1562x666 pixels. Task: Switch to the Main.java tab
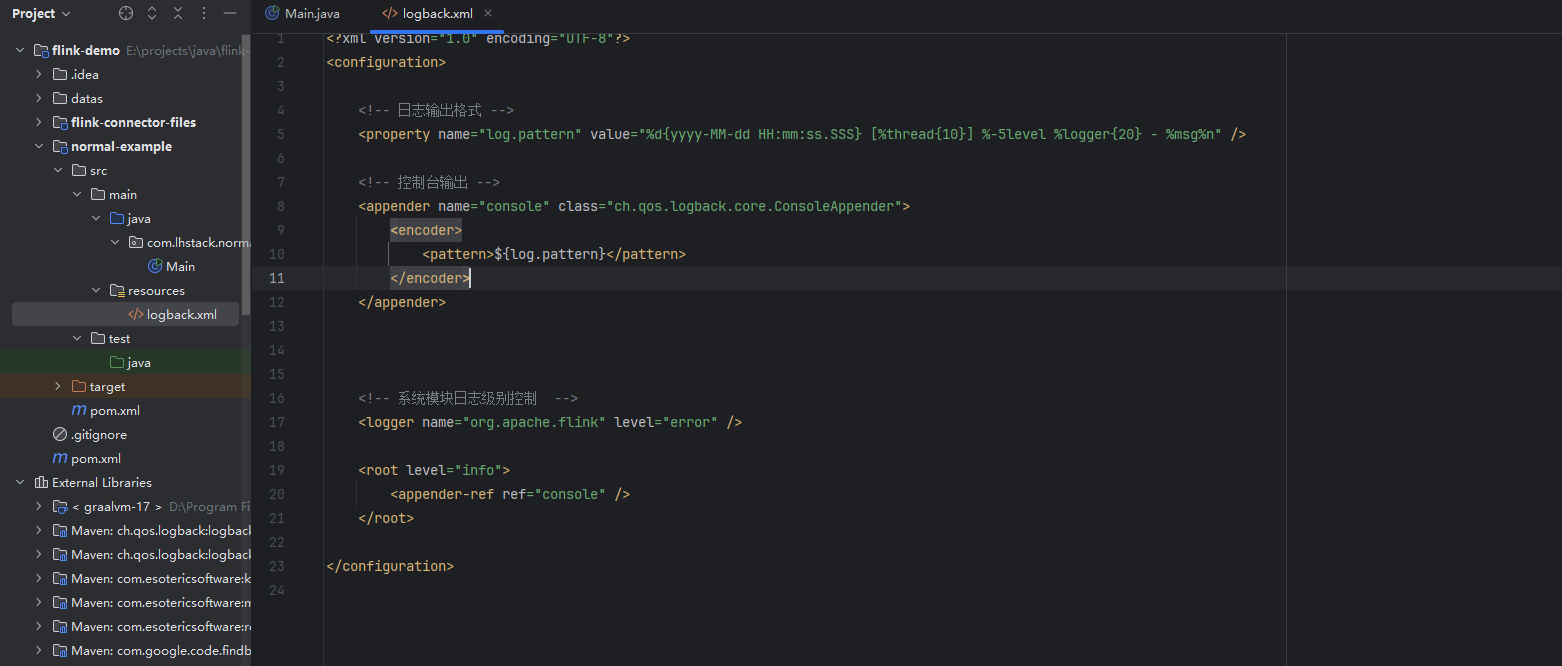click(x=302, y=14)
